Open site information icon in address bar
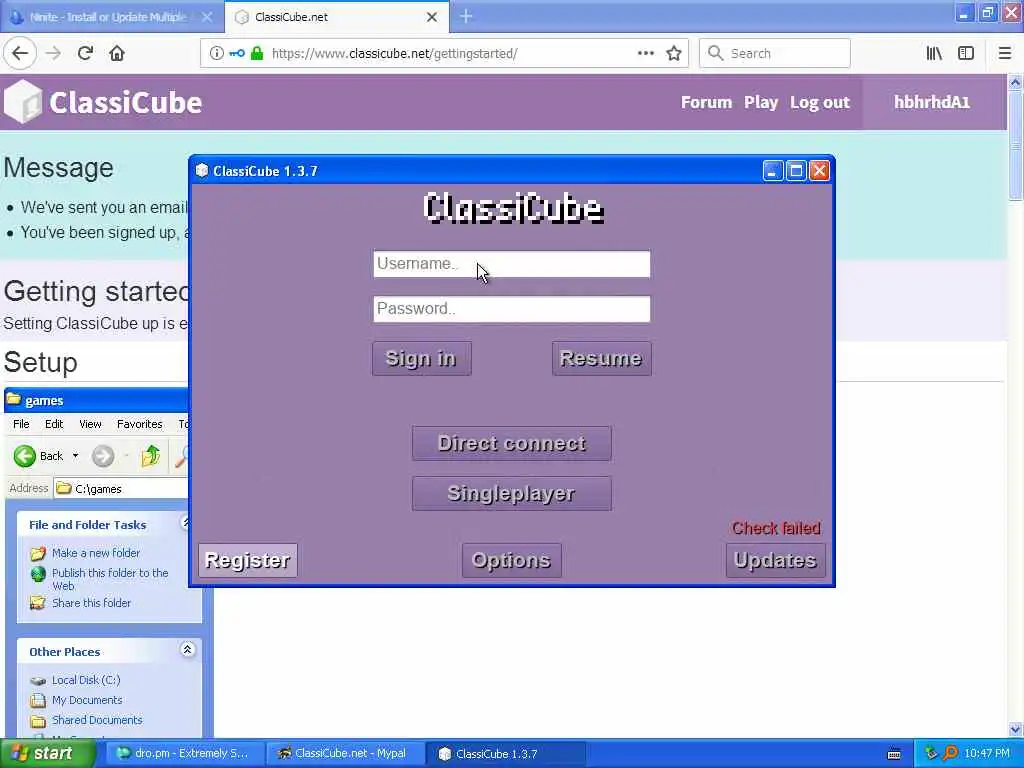This screenshot has width=1024, height=768. coord(216,53)
